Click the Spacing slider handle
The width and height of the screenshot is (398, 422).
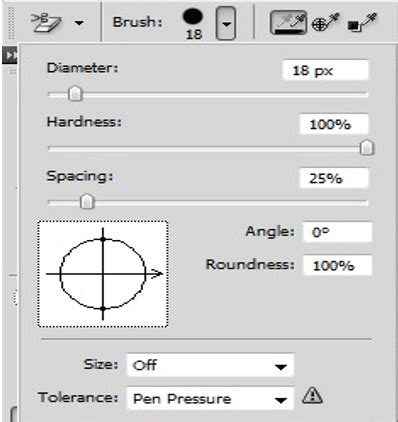(87, 201)
